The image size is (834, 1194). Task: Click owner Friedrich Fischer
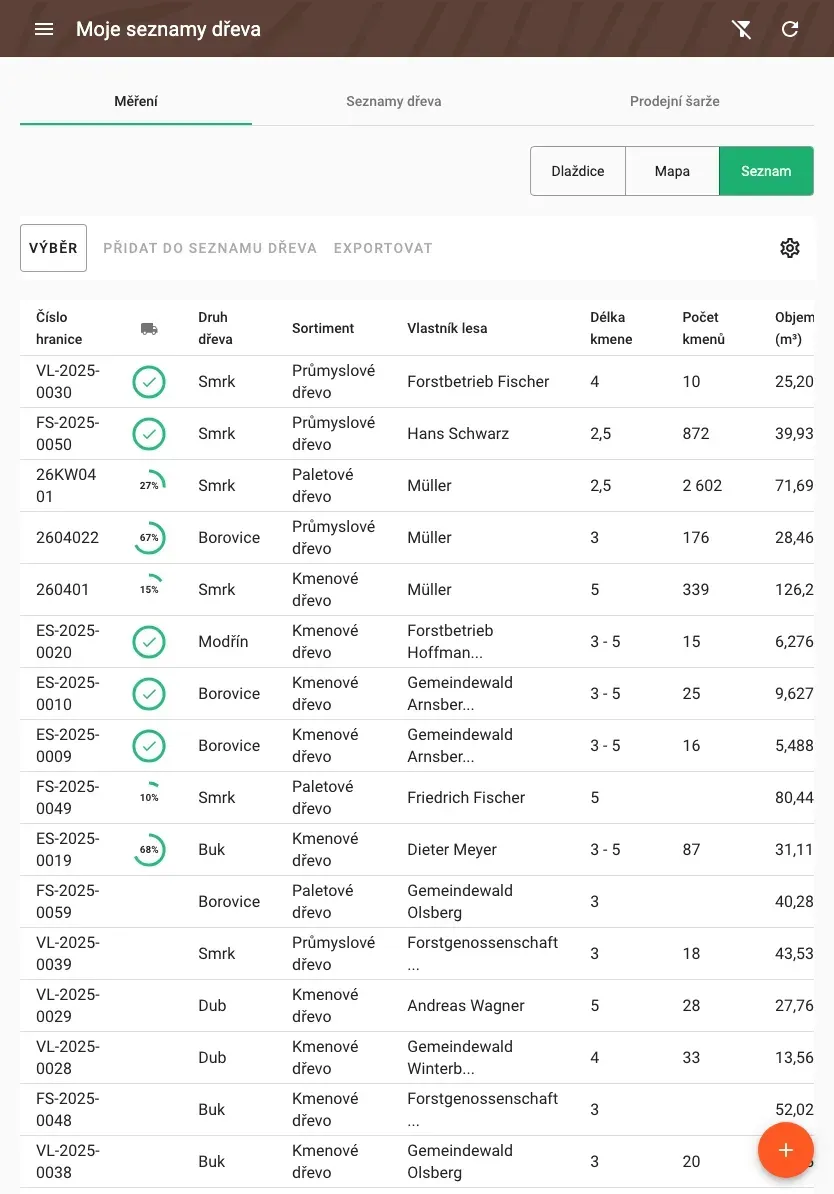[466, 797]
